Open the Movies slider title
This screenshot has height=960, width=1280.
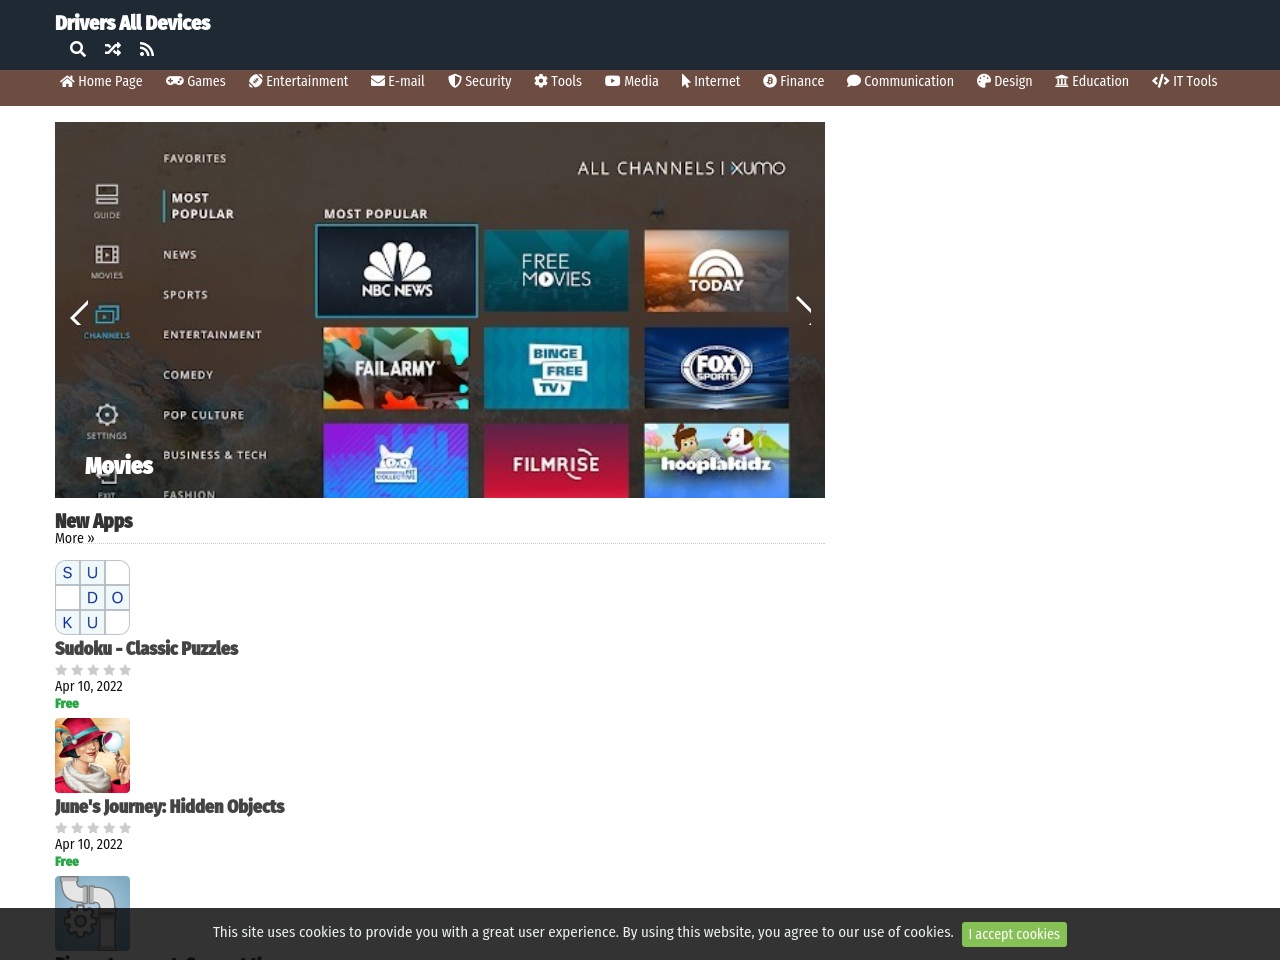point(119,466)
